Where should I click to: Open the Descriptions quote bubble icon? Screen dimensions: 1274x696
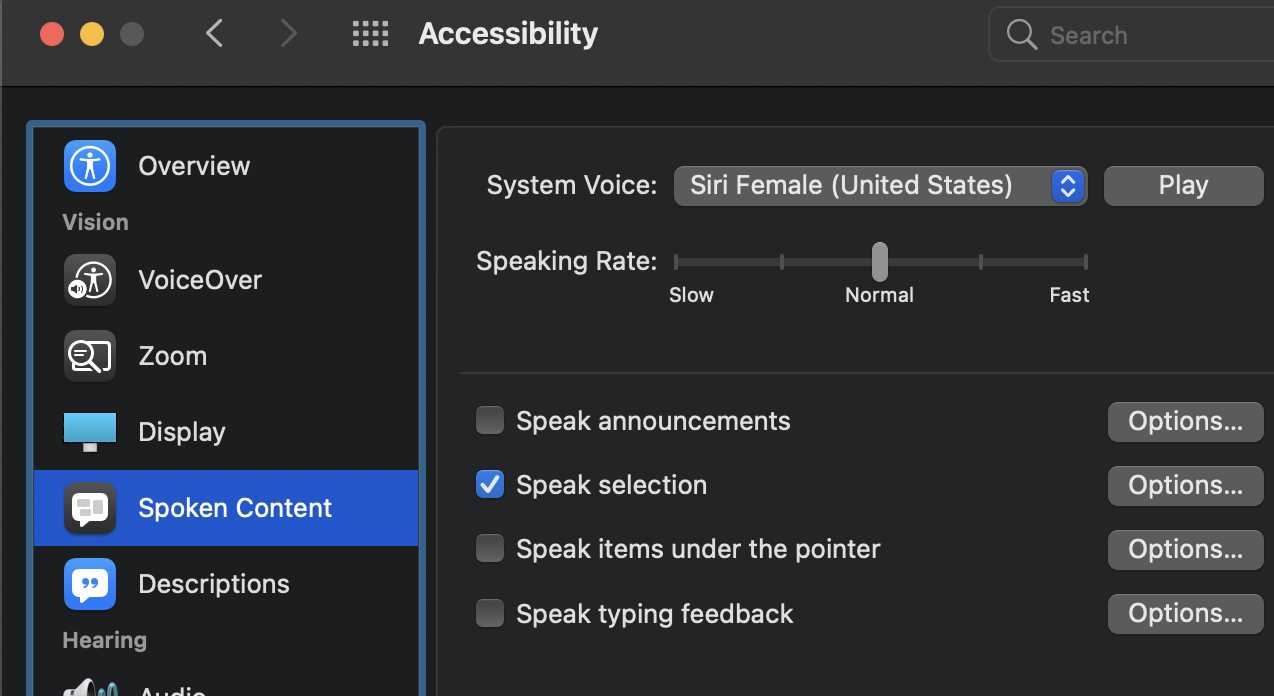pyautogui.click(x=90, y=584)
